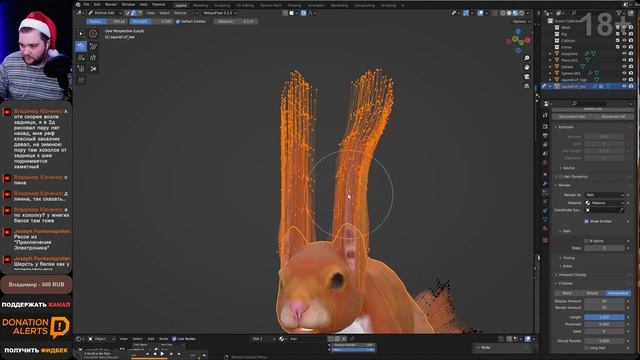Select the Comb hair tool
Viewport: 640px width, 360px height.
point(81,46)
